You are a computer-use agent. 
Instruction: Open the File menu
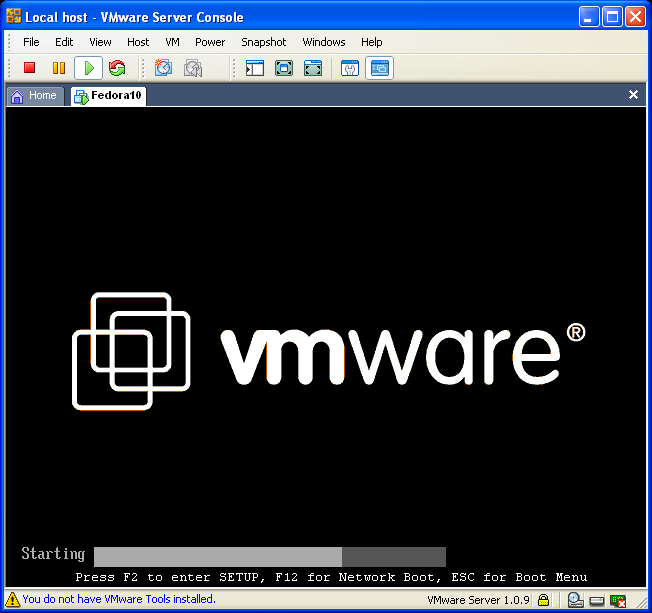pyautogui.click(x=31, y=42)
